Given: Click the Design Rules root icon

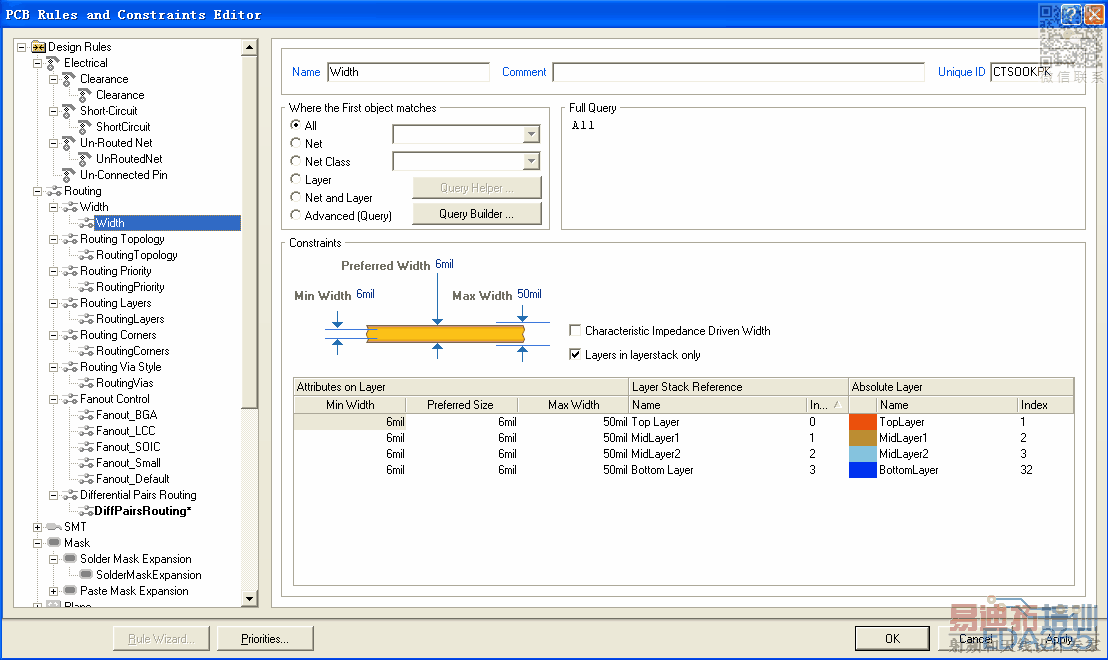Looking at the screenshot, I should coord(39,47).
